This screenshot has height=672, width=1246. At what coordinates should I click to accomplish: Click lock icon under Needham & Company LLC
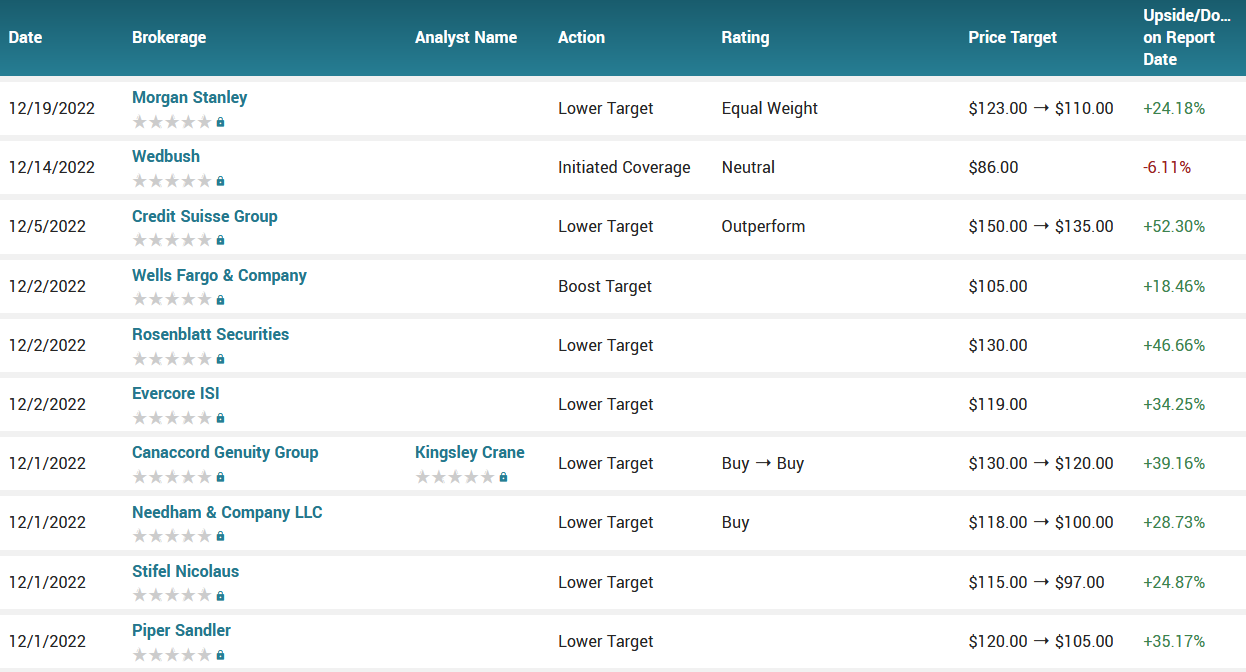tap(220, 536)
